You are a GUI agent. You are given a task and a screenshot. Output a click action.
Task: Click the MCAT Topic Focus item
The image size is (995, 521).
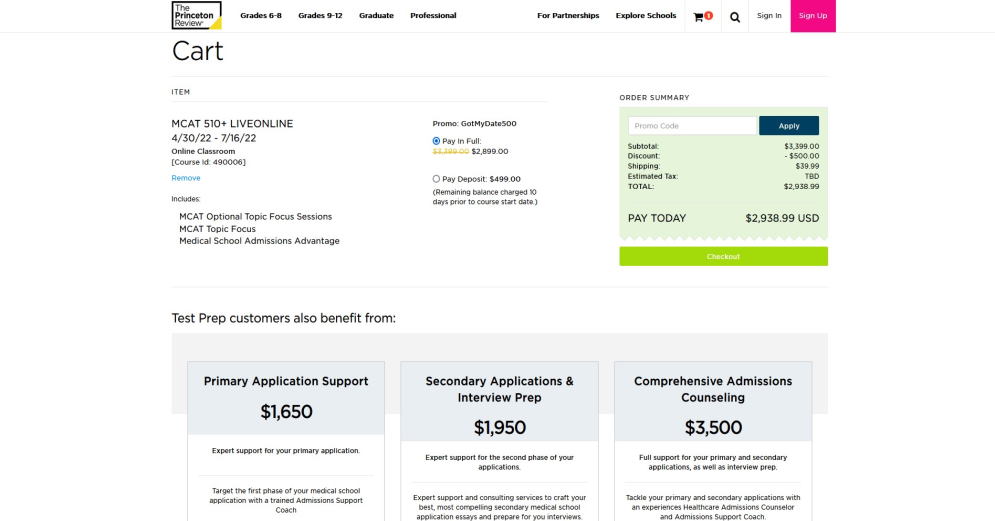pos(218,228)
